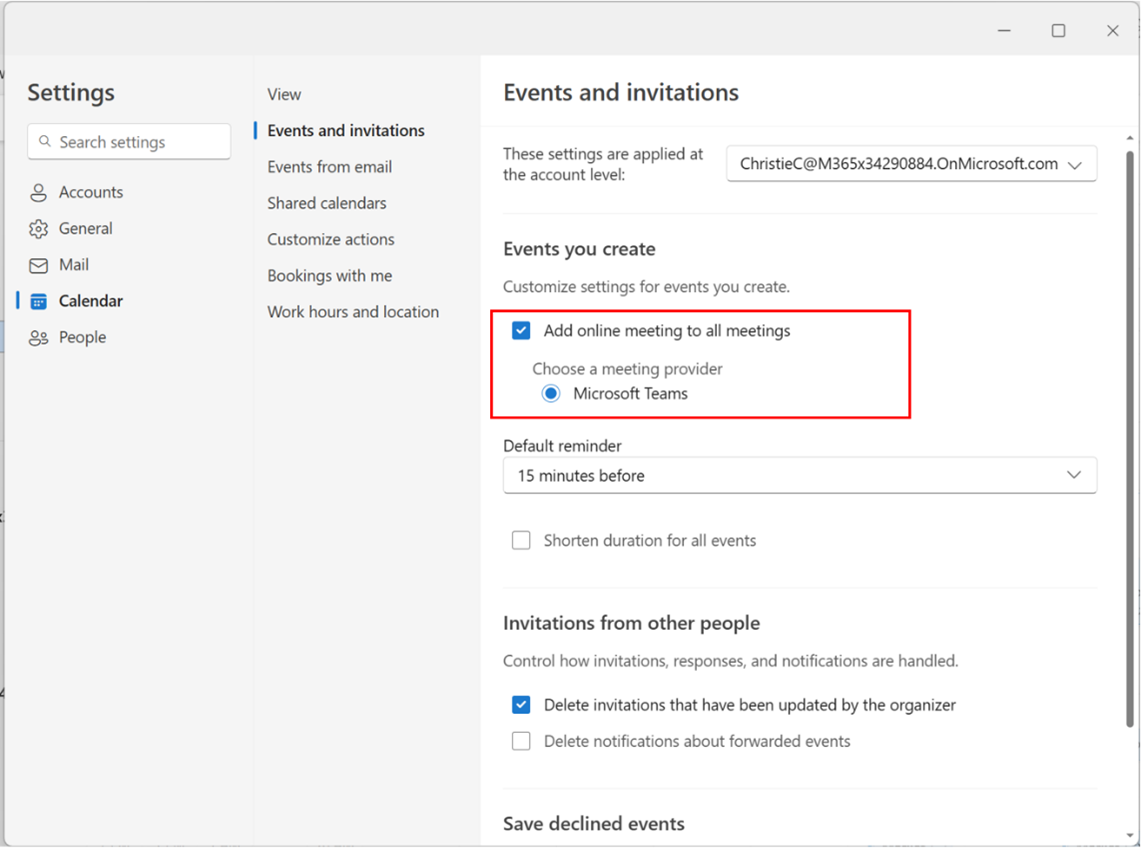
Task: Uncheck Add online meeting to all meetings
Action: [521, 330]
